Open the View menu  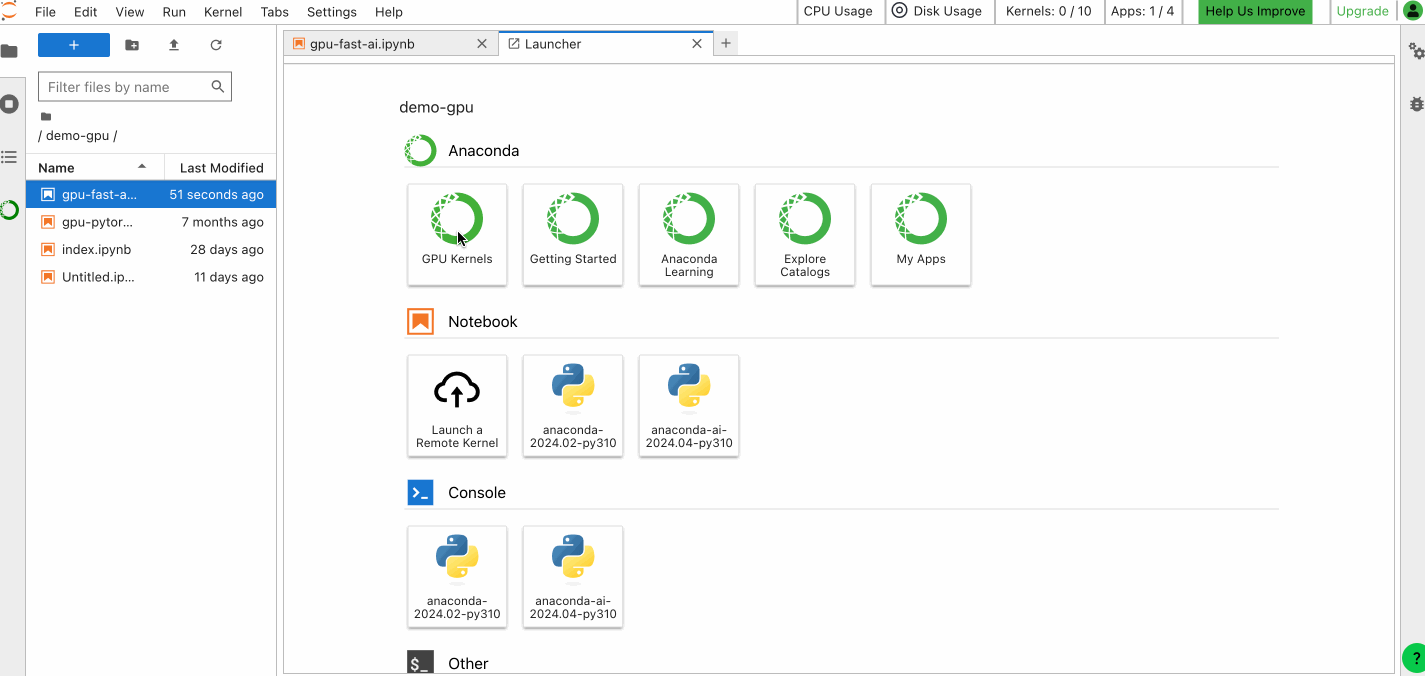(x=130, y=12)
